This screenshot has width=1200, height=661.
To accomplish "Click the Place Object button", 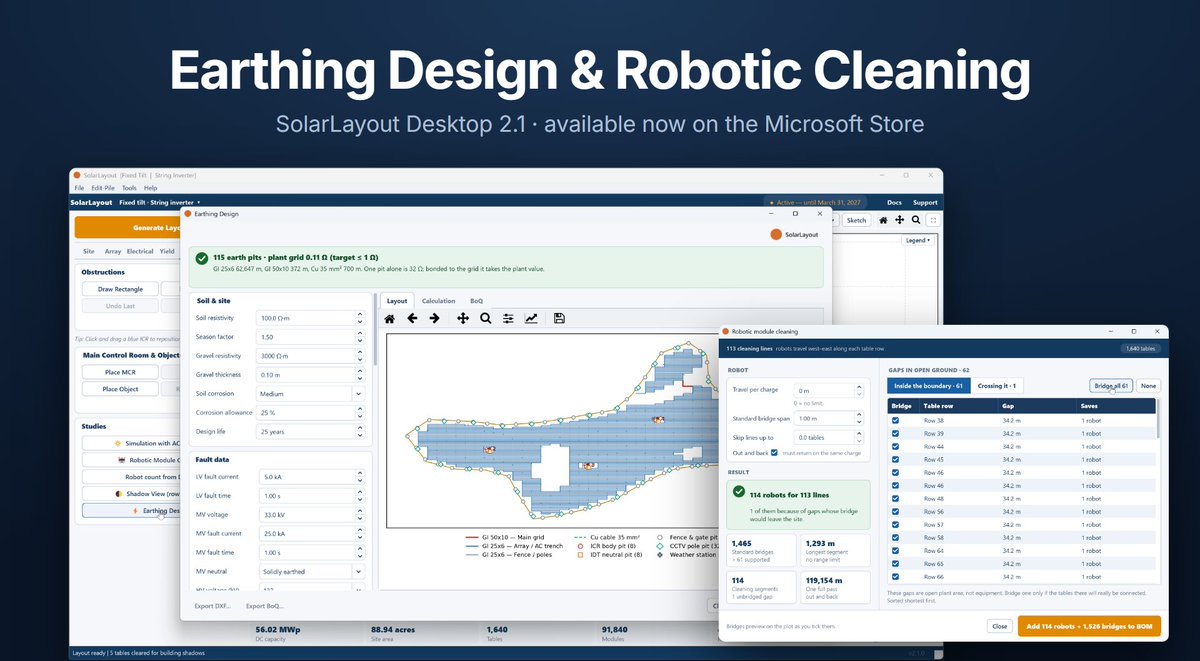I will pyautogui.click(x=120, y=389).
